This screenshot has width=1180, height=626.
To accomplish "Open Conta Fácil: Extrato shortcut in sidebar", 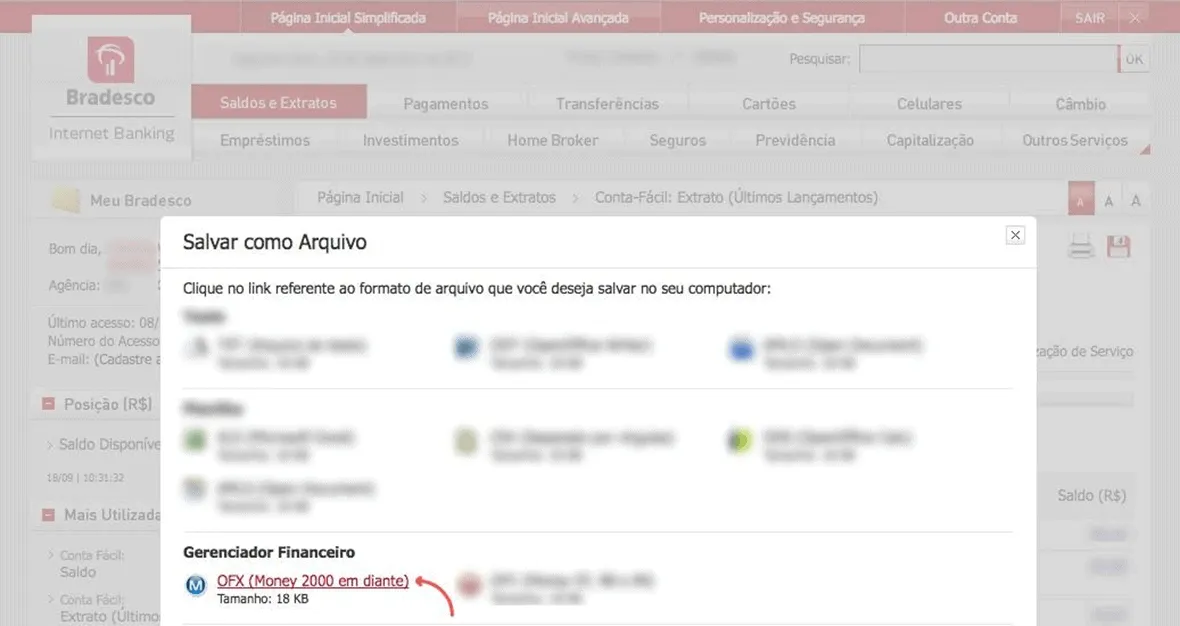I will (x=109, y=608).
